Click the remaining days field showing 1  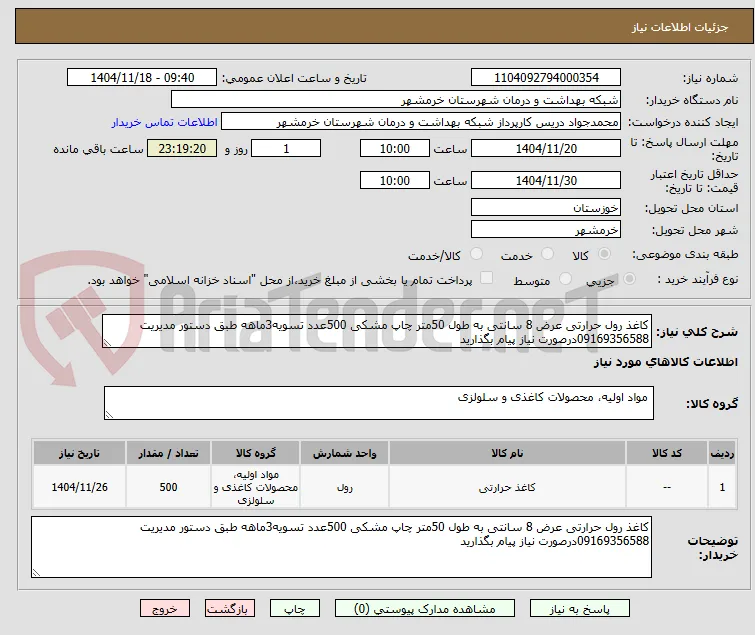[286, 148]
